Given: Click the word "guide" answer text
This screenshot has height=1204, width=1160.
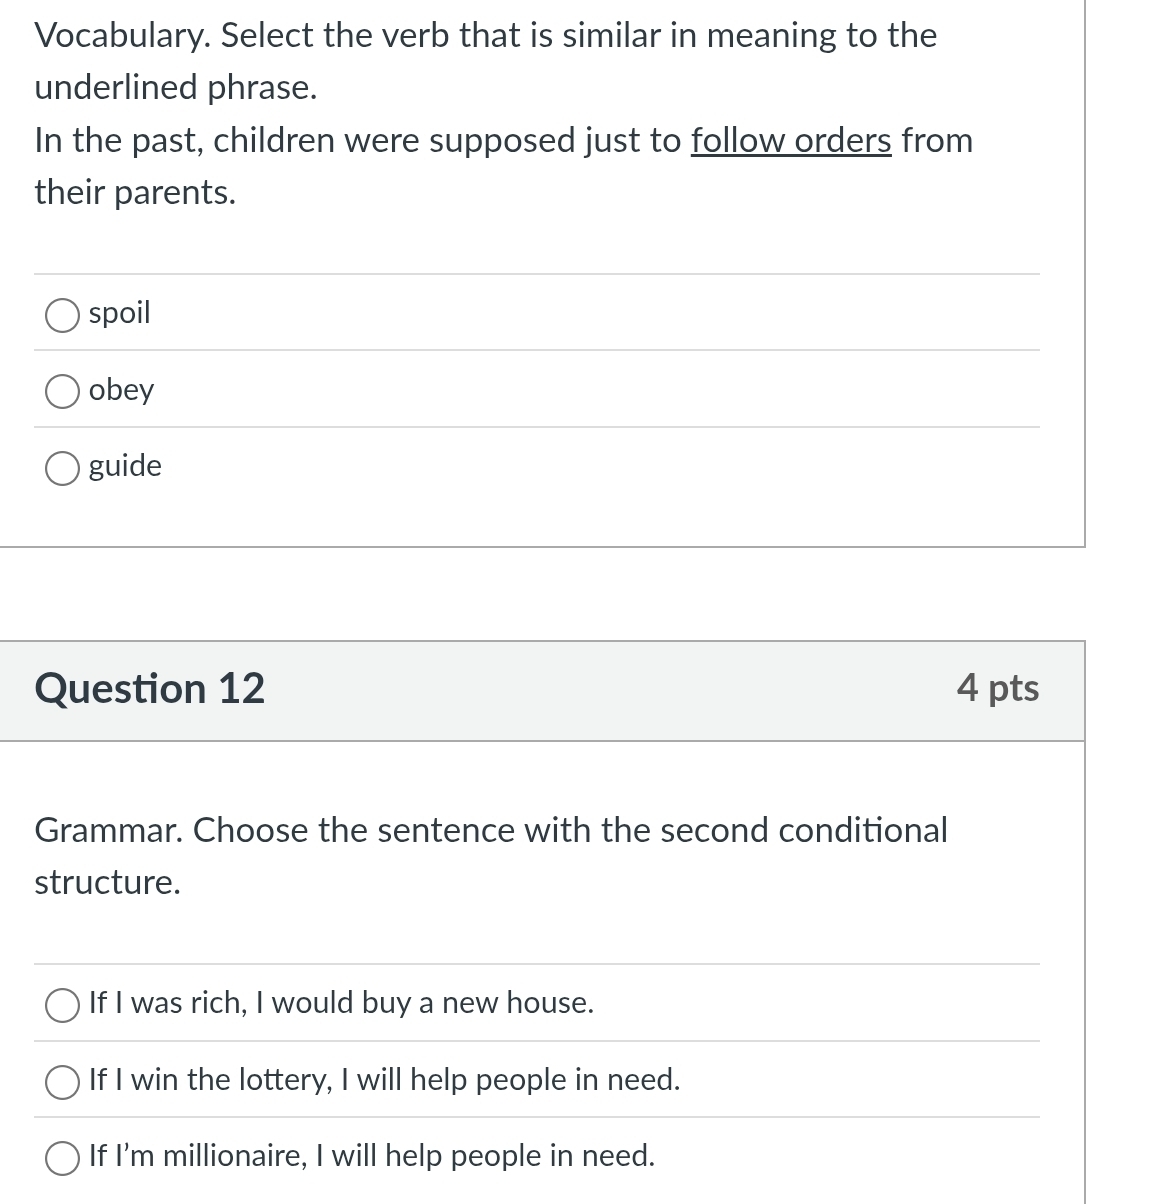Looking at the screenshot, I should (126, 466).
